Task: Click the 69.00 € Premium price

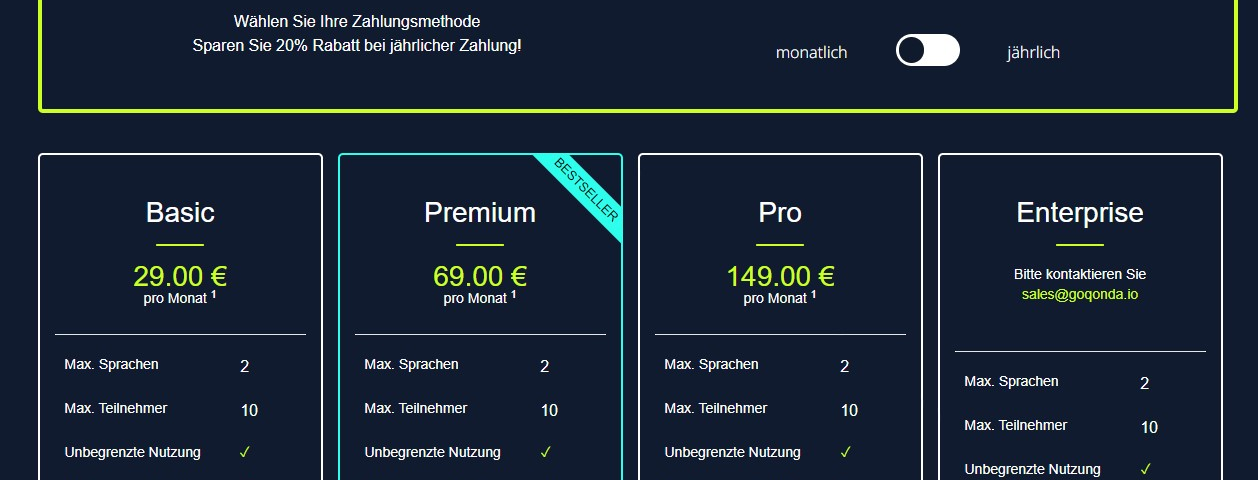Action: pyautogui.click(x=480, y=275)
